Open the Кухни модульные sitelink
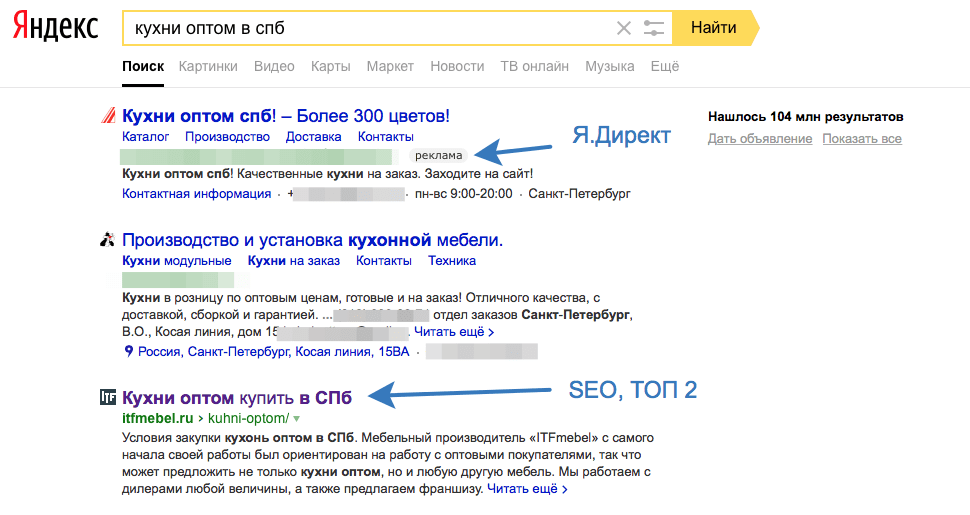Image resolution: width=970 pixels, height=515 pixels. pyautogui.click(x=177, y=261)
